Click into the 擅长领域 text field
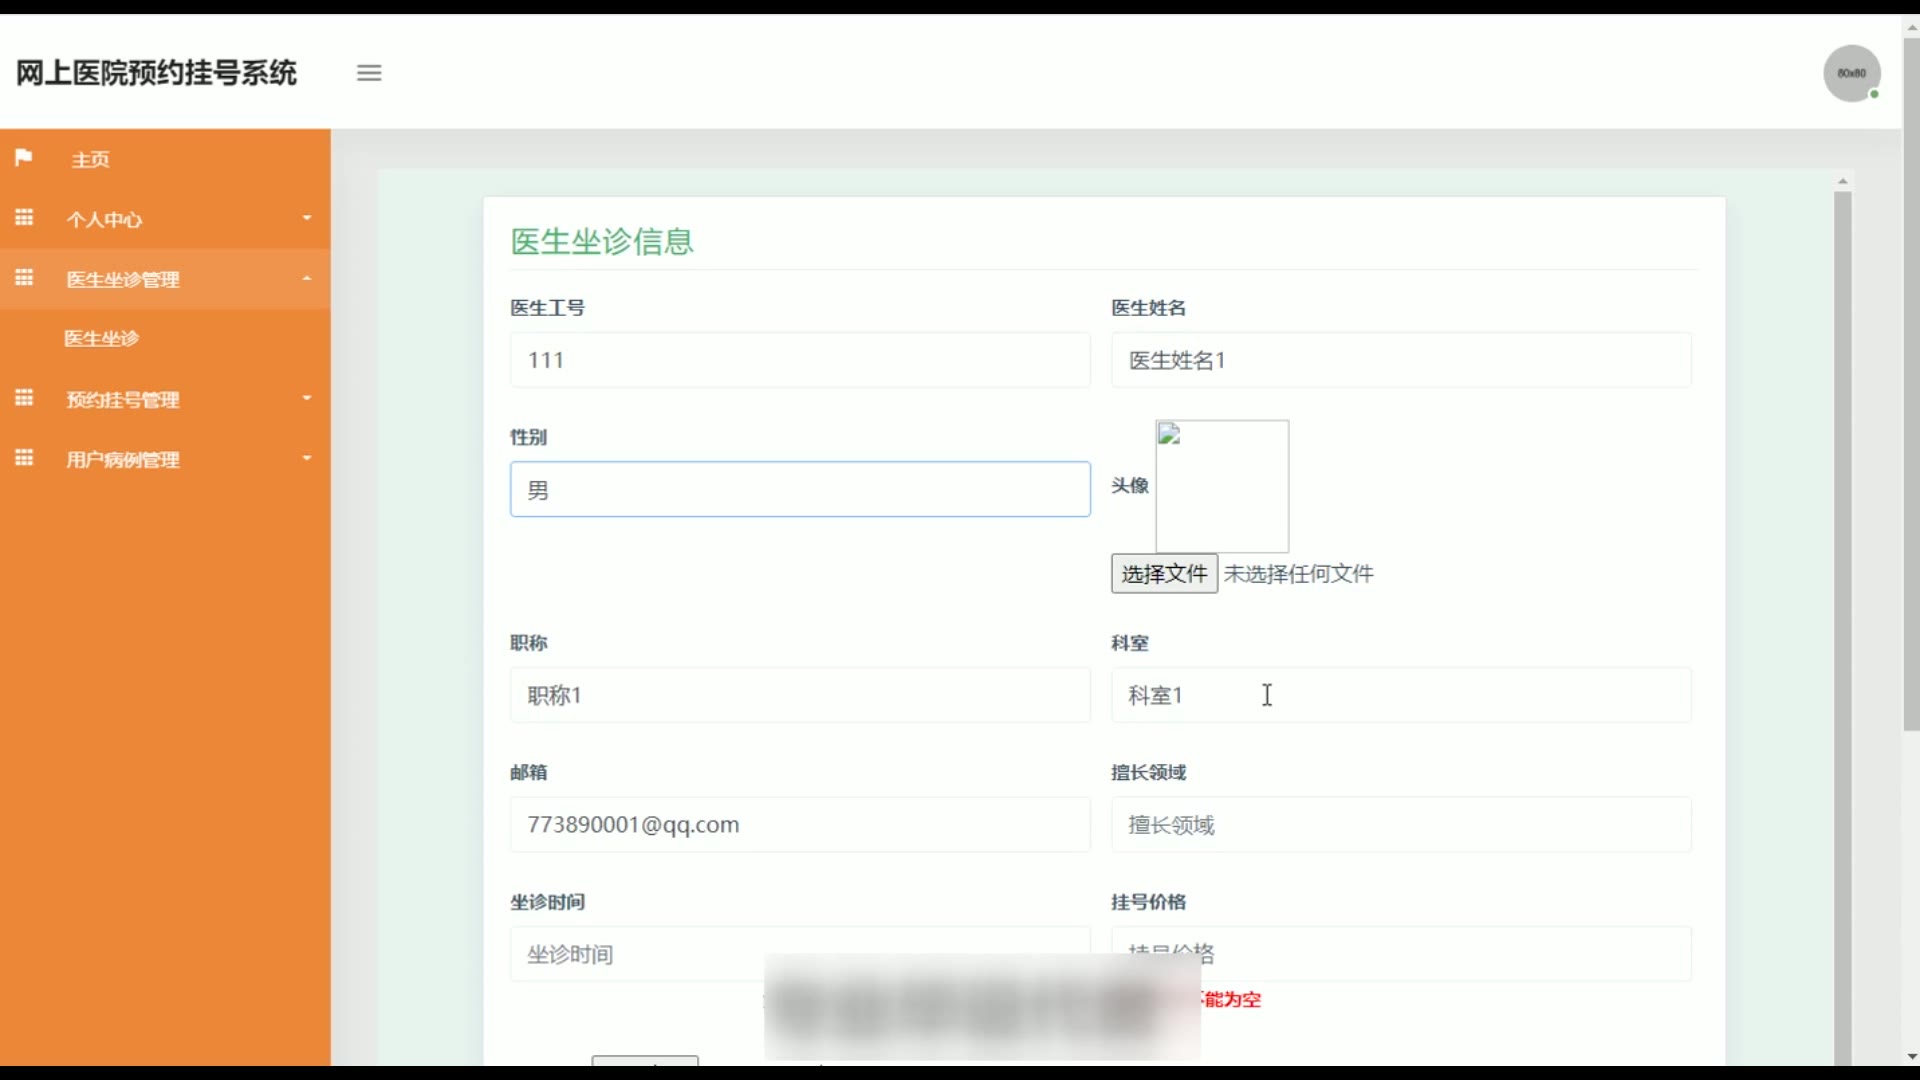 (1400, 825)
